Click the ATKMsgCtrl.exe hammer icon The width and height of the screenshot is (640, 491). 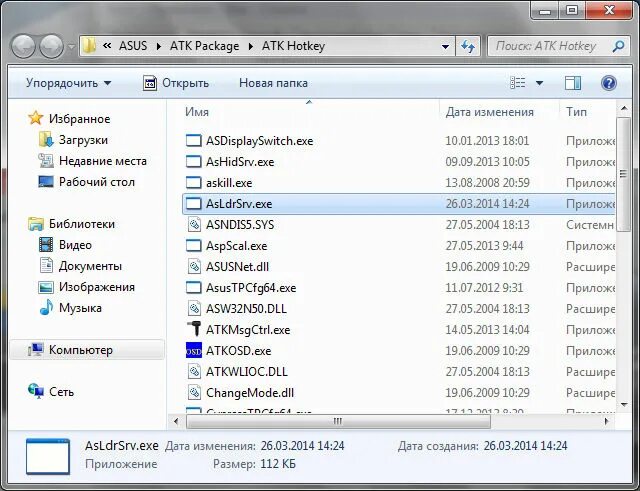pos(194,329)
